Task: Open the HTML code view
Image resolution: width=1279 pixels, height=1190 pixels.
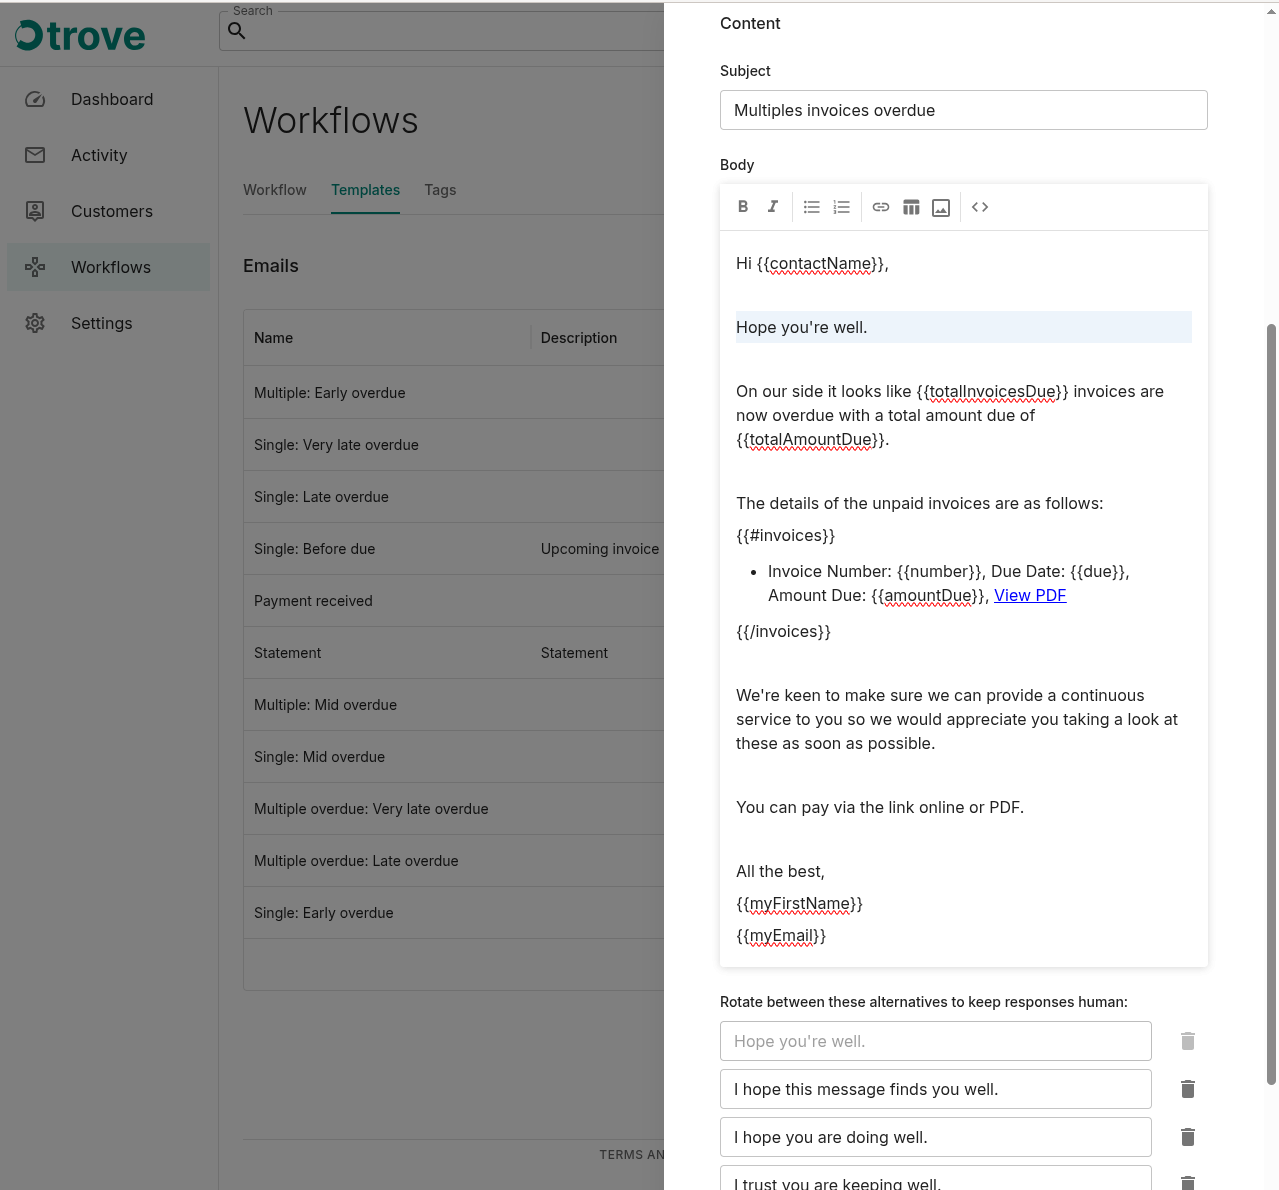Action: tap(980, 207)
